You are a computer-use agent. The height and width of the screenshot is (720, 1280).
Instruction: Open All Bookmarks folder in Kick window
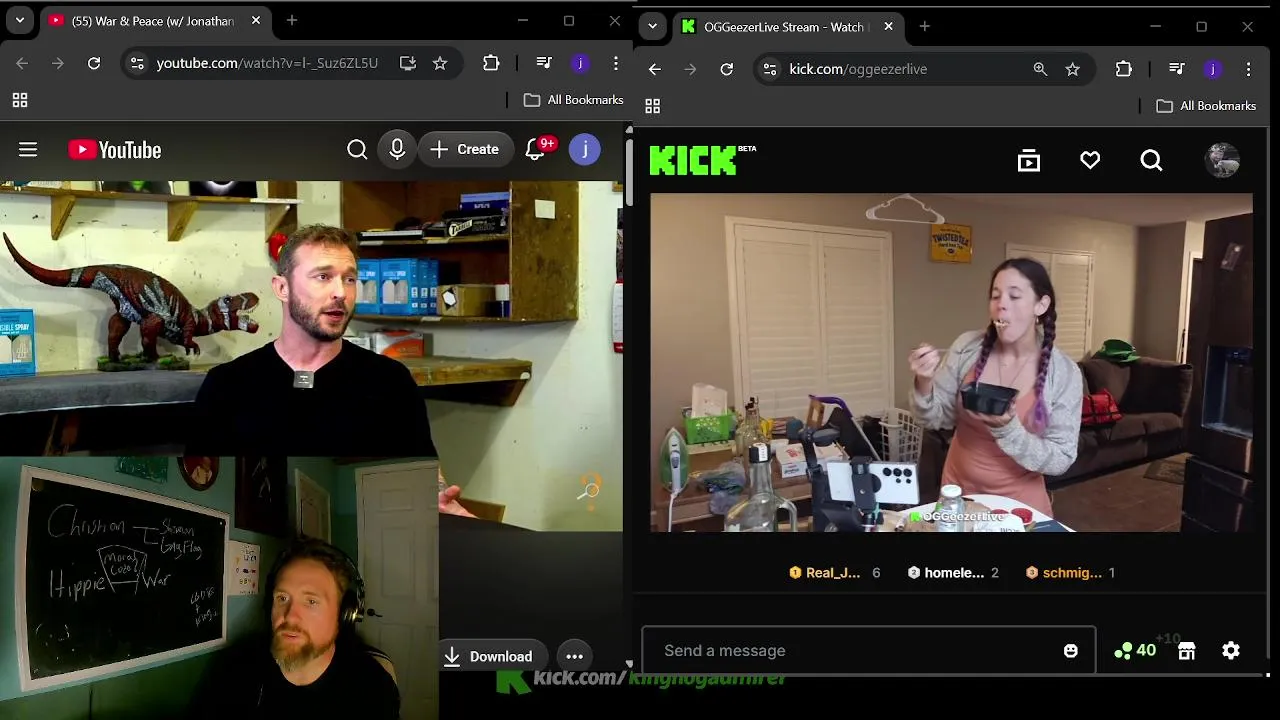1206,106
